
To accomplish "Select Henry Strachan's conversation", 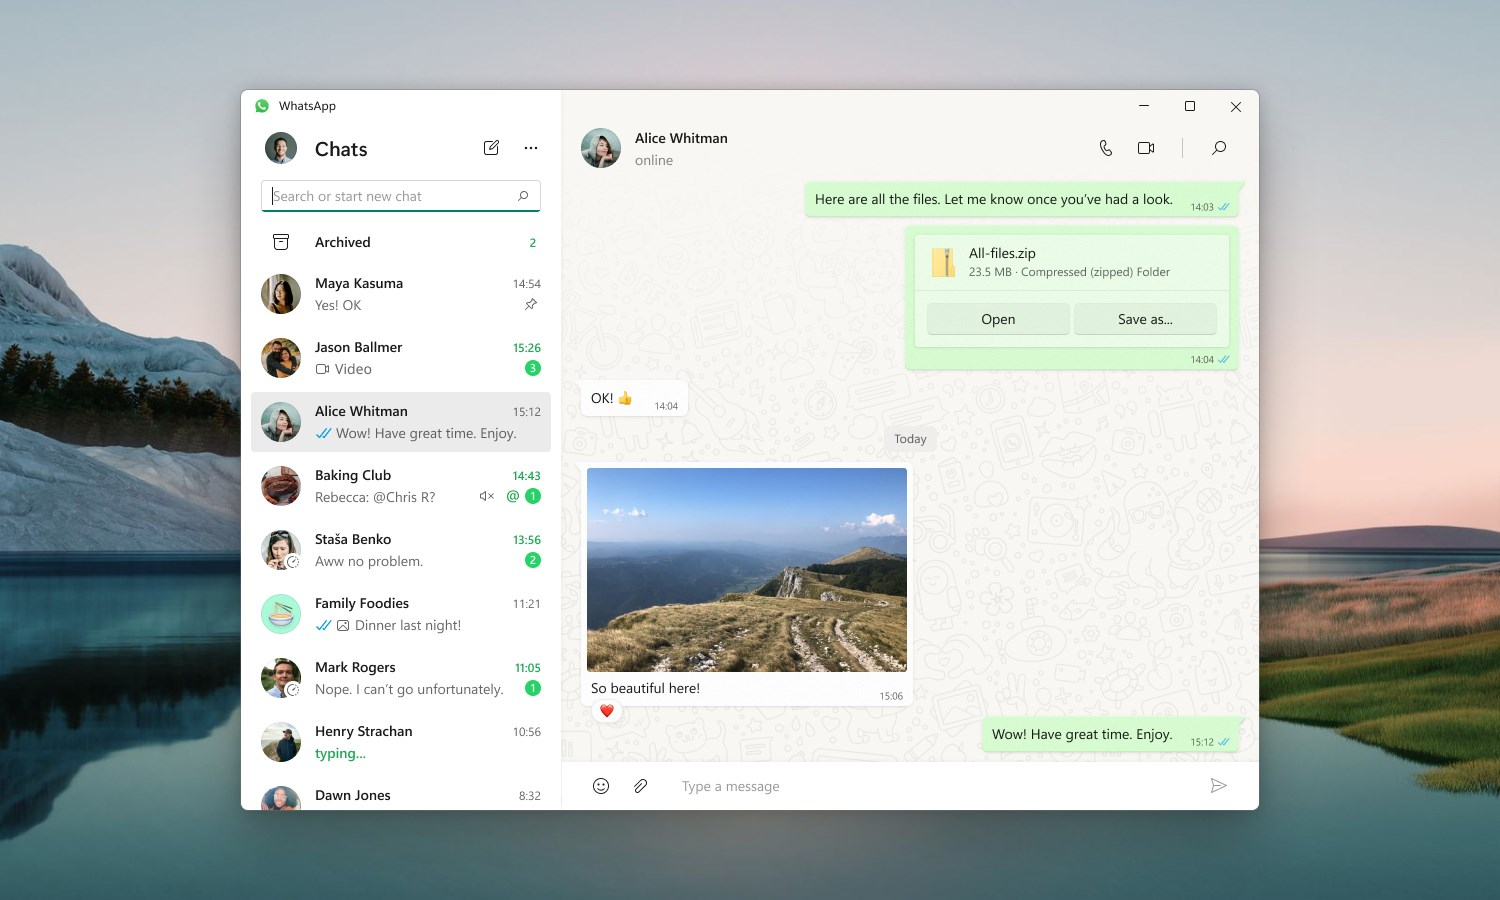I will [400, 742].
